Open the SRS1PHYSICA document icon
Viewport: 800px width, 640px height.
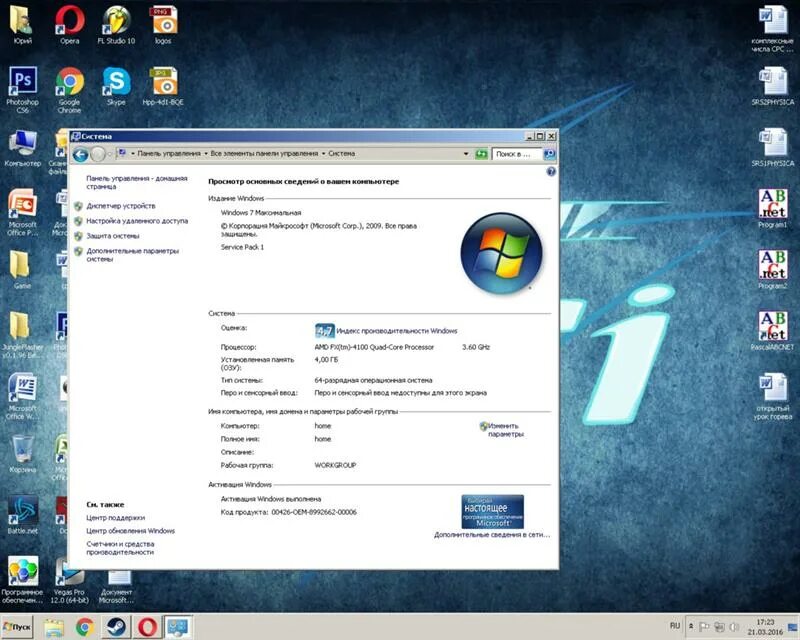coord(772,148)
